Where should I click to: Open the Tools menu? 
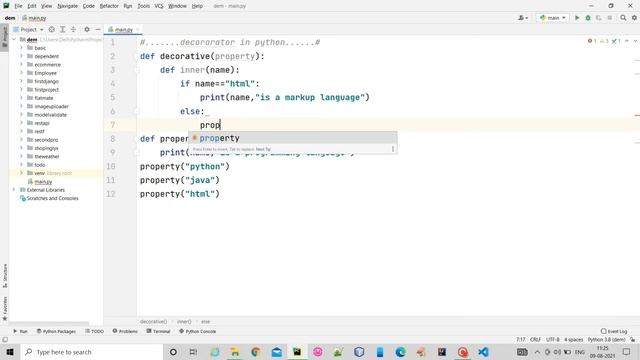143,6
